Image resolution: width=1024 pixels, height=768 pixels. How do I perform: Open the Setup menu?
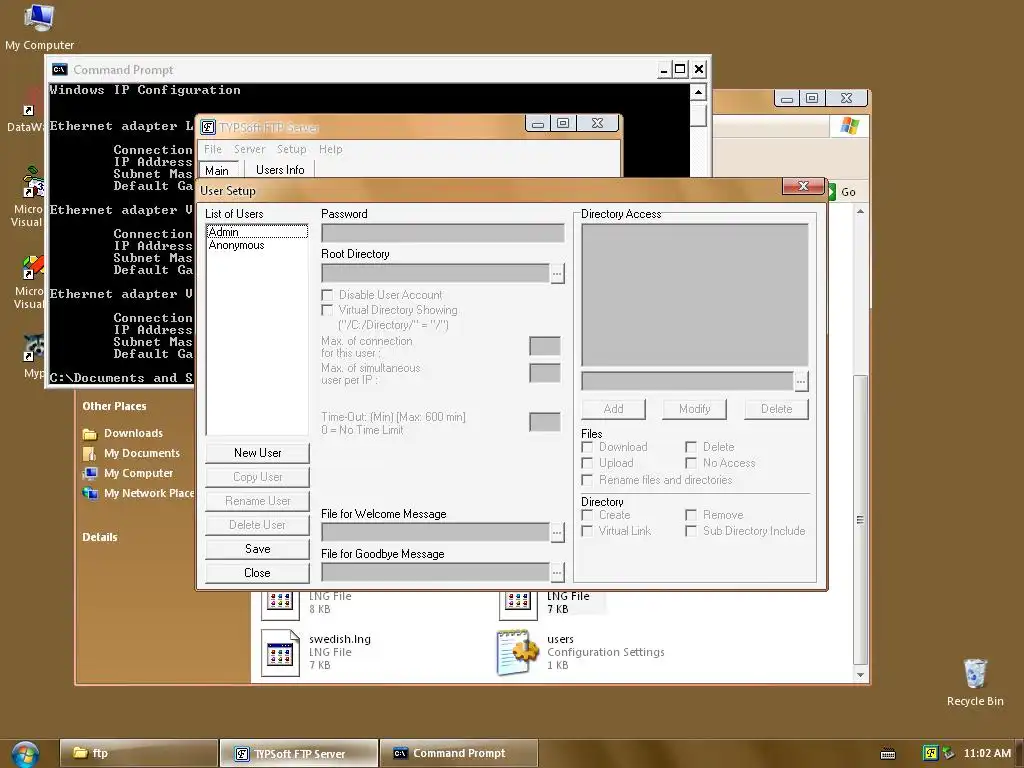point(291,149)
